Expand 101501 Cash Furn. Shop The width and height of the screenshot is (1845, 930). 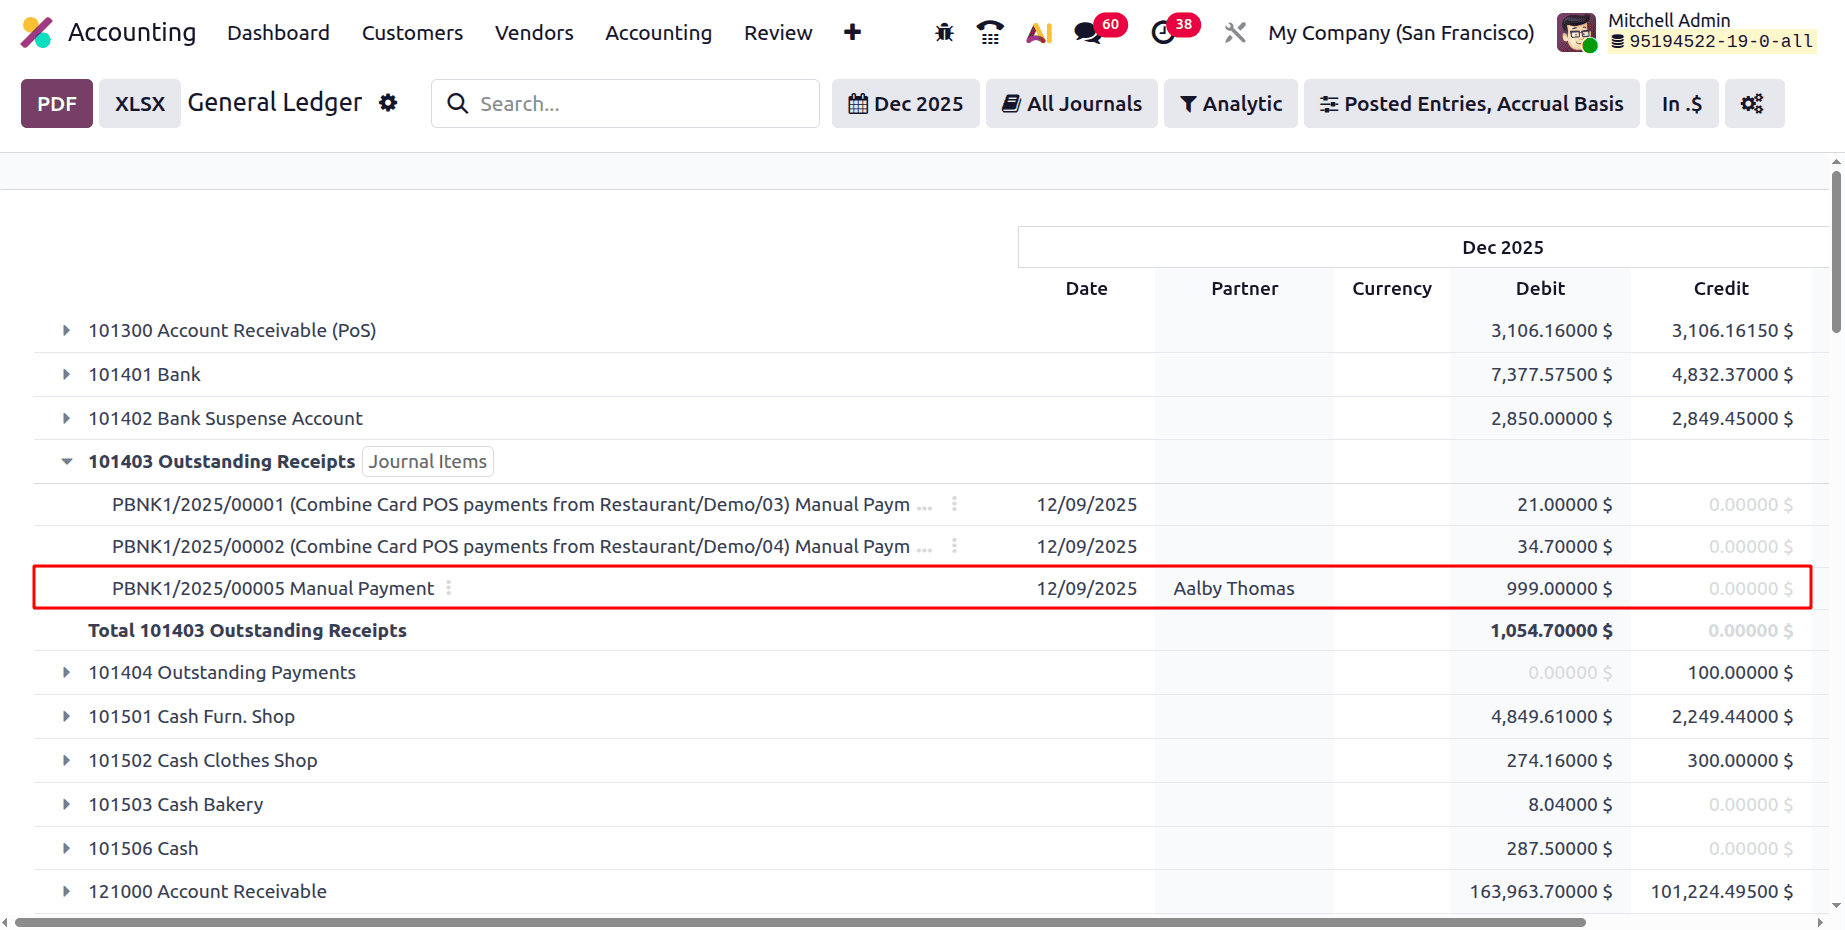[66, 716]
